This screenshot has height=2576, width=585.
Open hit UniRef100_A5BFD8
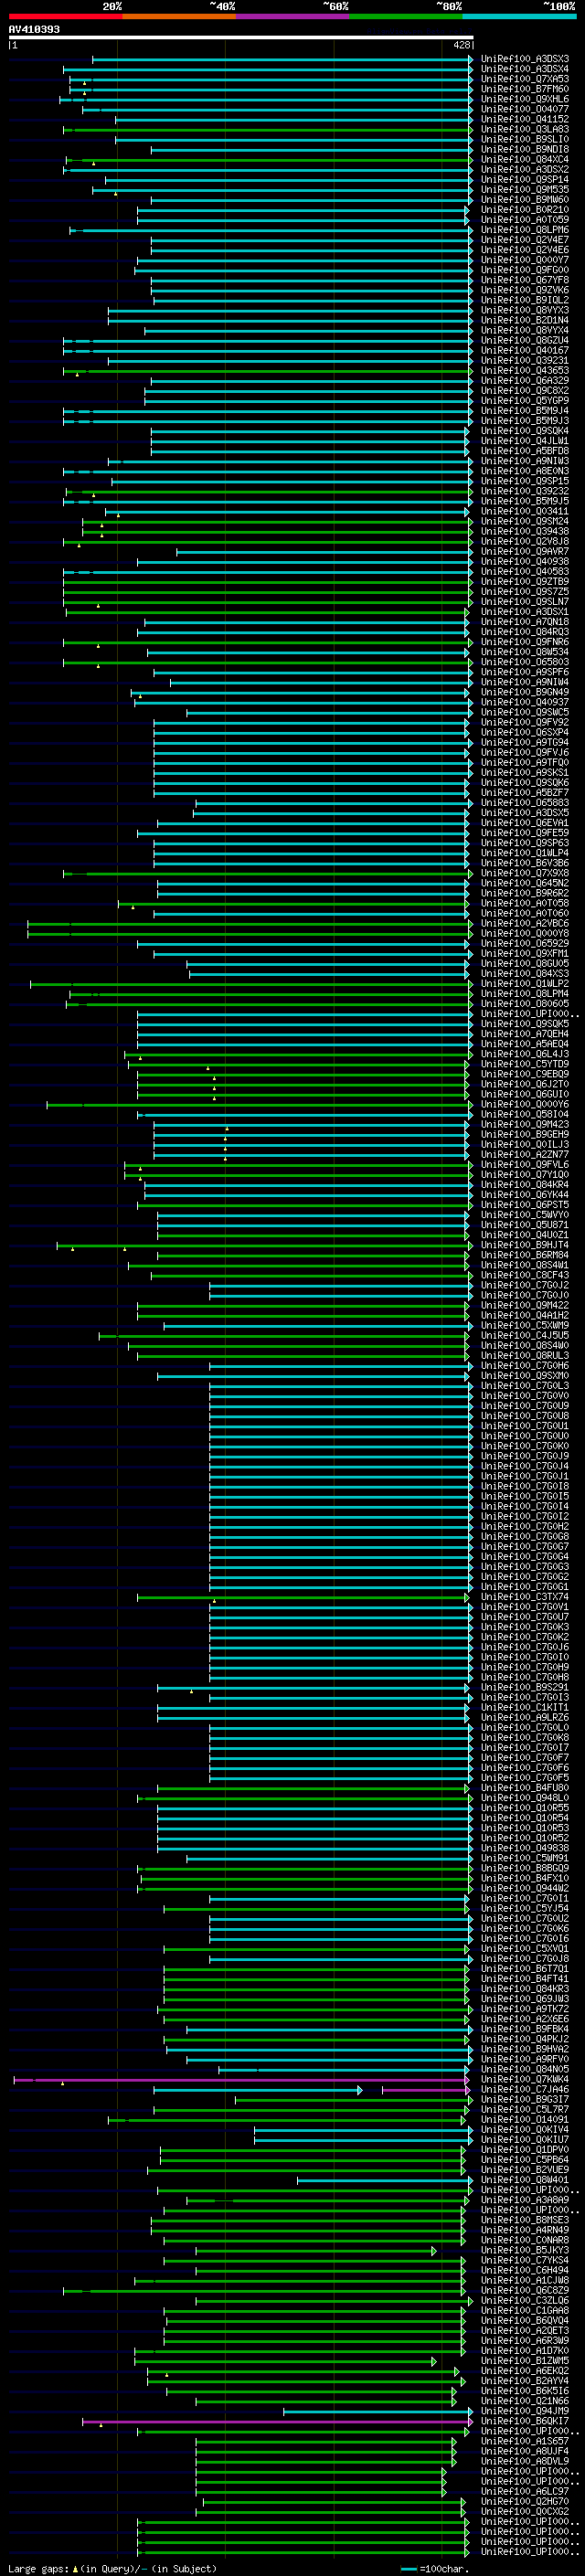pyautogui.click(x=525, y=451)
